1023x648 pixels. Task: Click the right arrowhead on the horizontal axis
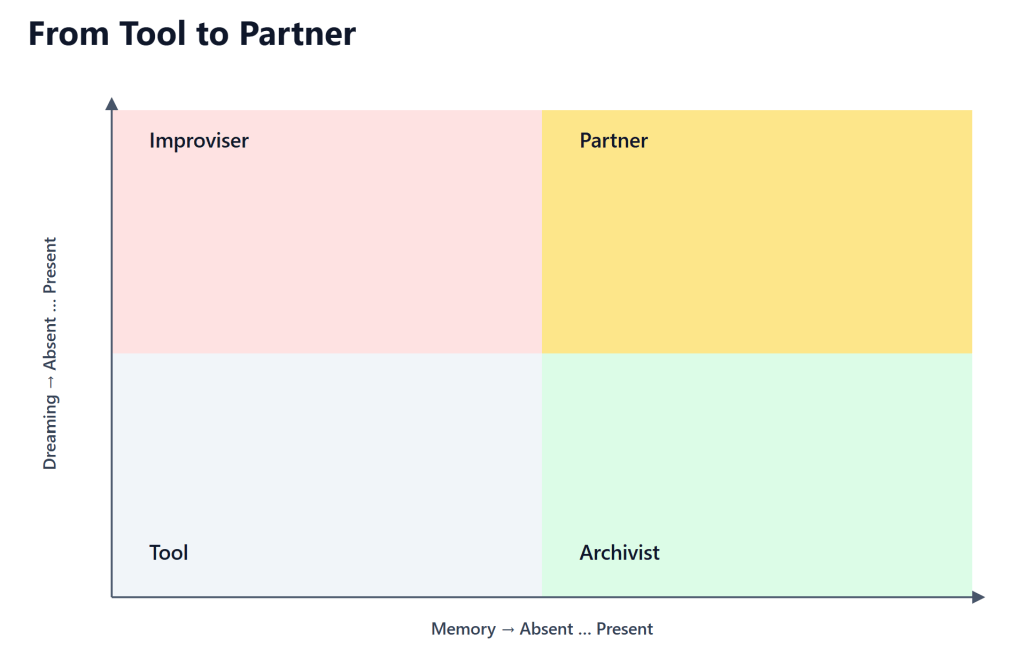[x=978, y=597]
